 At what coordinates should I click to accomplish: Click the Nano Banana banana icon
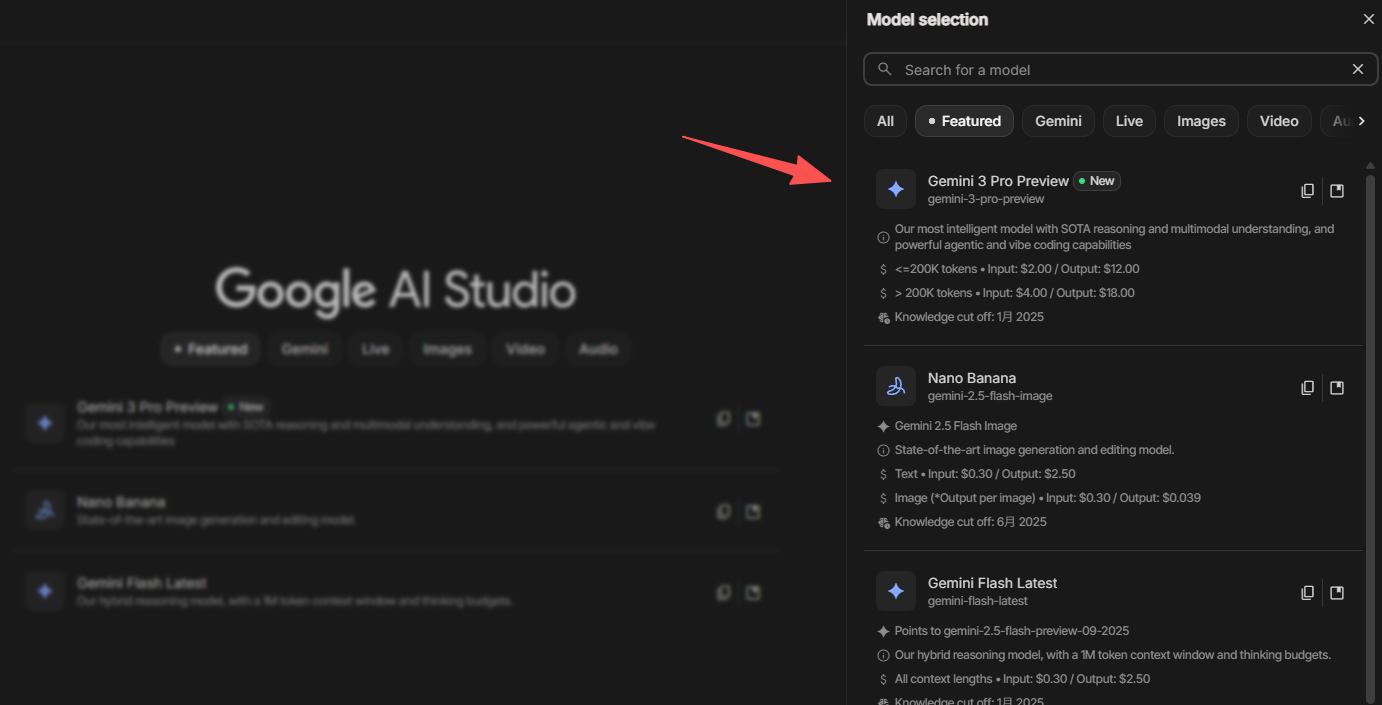pos(896,386)
